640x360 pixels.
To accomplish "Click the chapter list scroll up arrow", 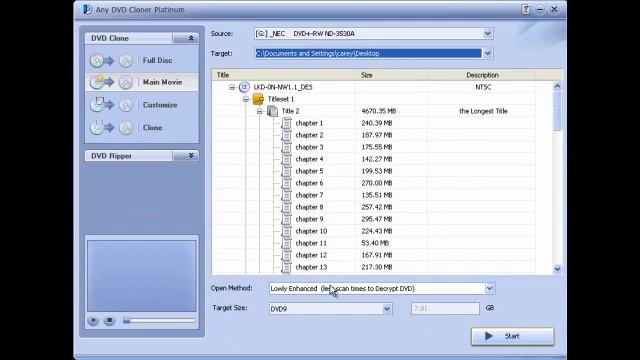I will coord(557,87).
